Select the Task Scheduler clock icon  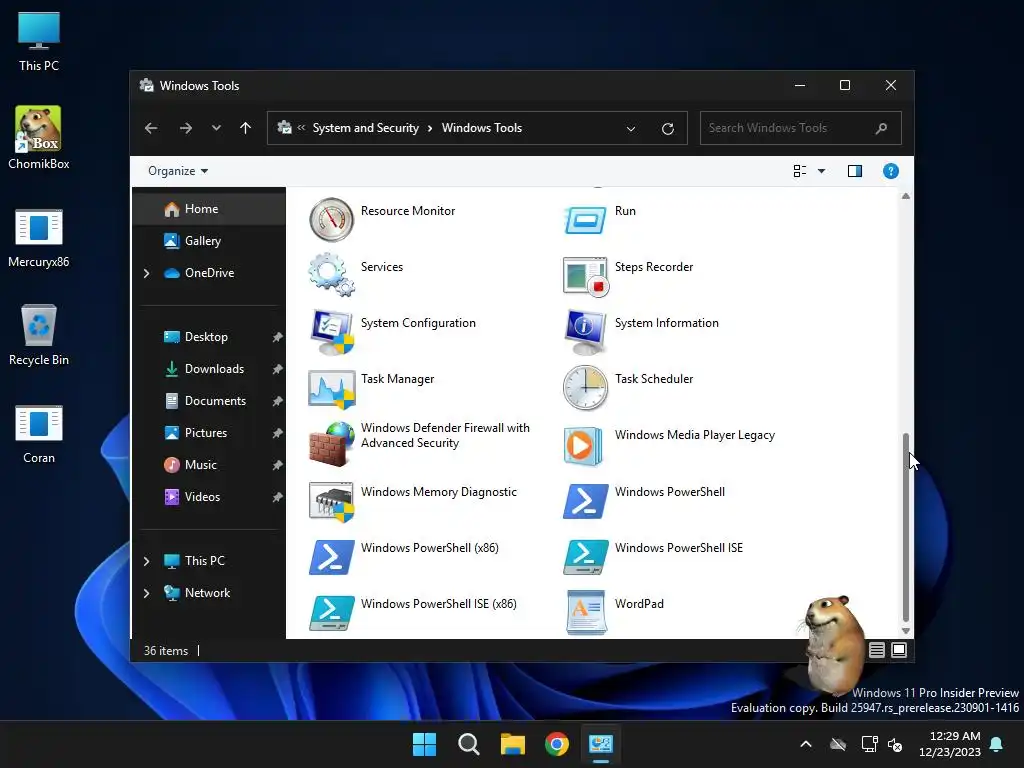point(585,388)
